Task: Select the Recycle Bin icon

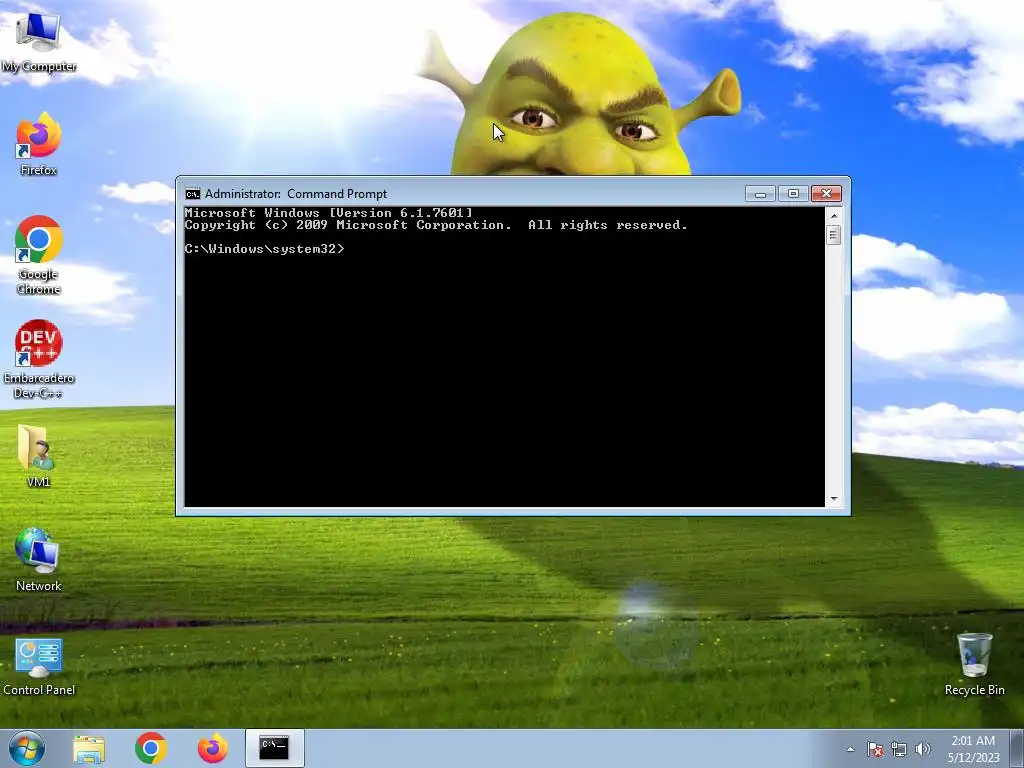Action: click(974, 664)
